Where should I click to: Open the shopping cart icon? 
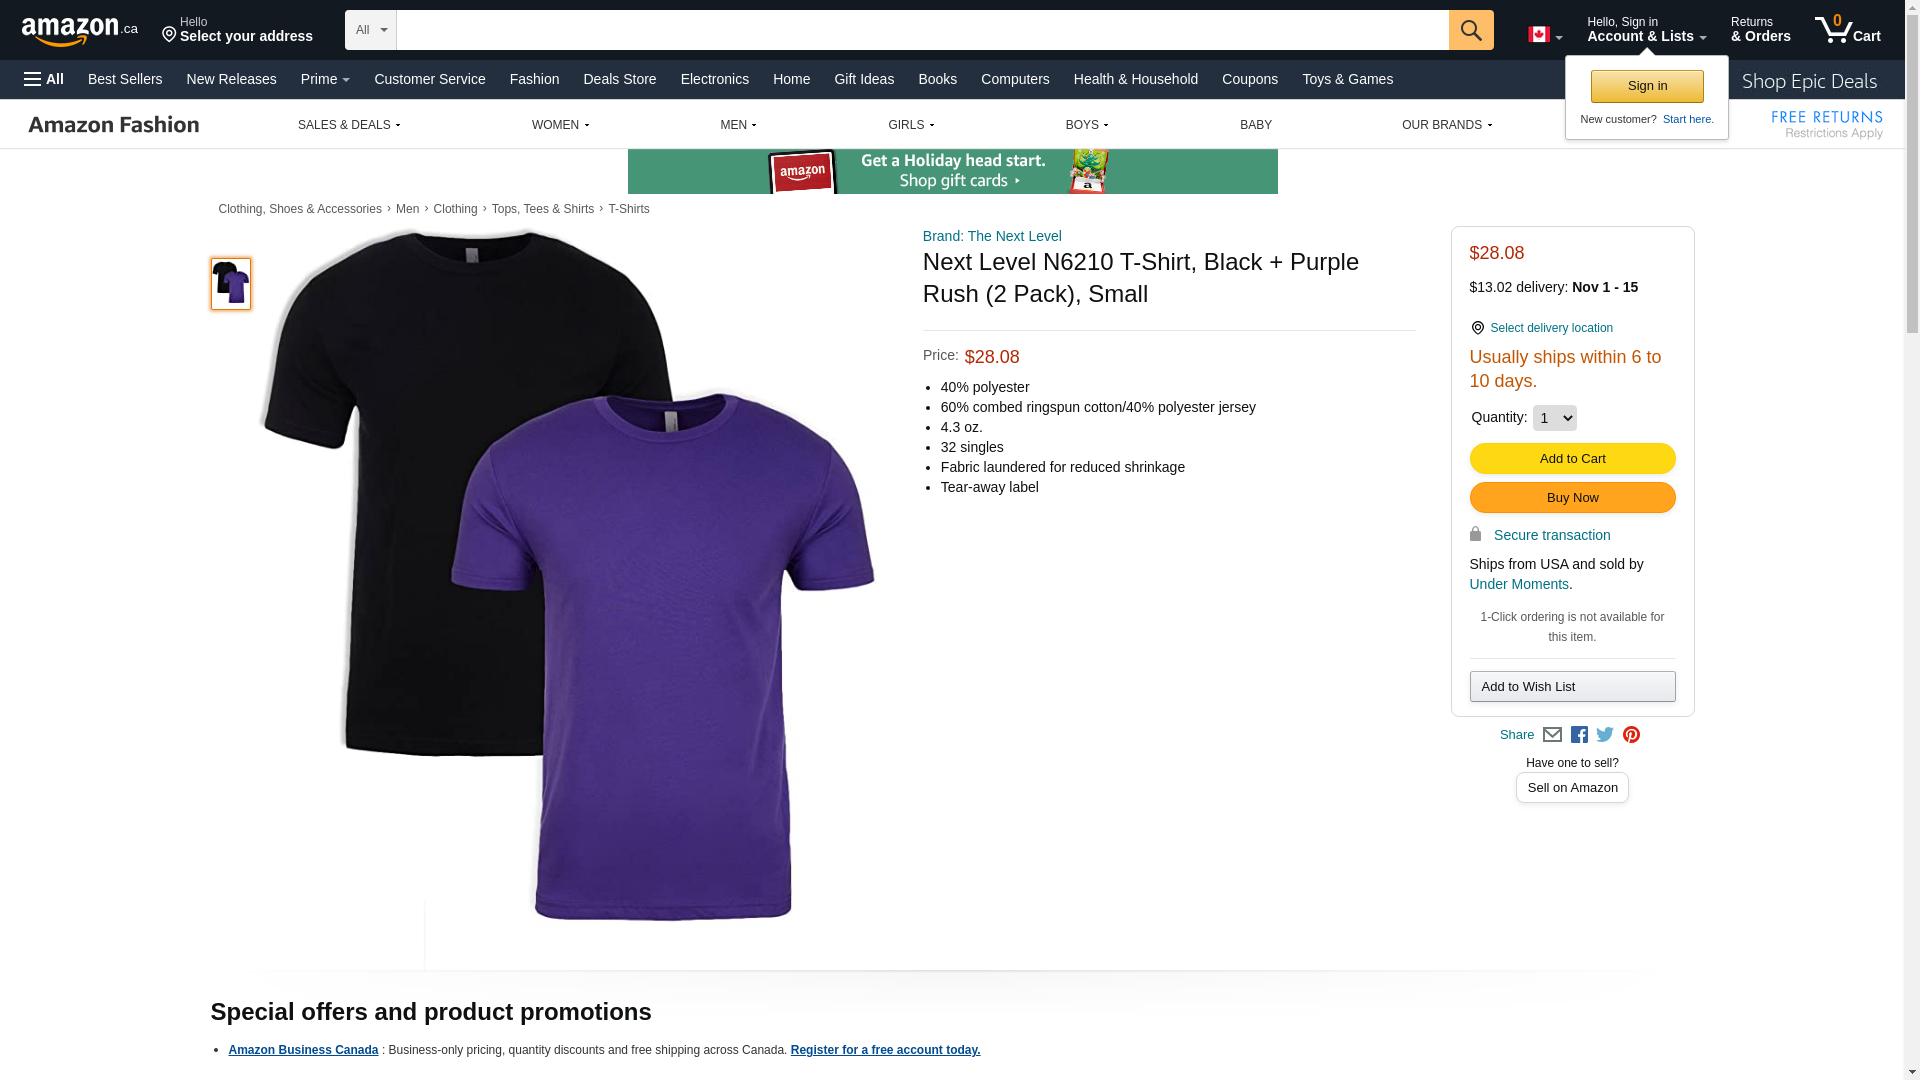(x=1846, y=30)
